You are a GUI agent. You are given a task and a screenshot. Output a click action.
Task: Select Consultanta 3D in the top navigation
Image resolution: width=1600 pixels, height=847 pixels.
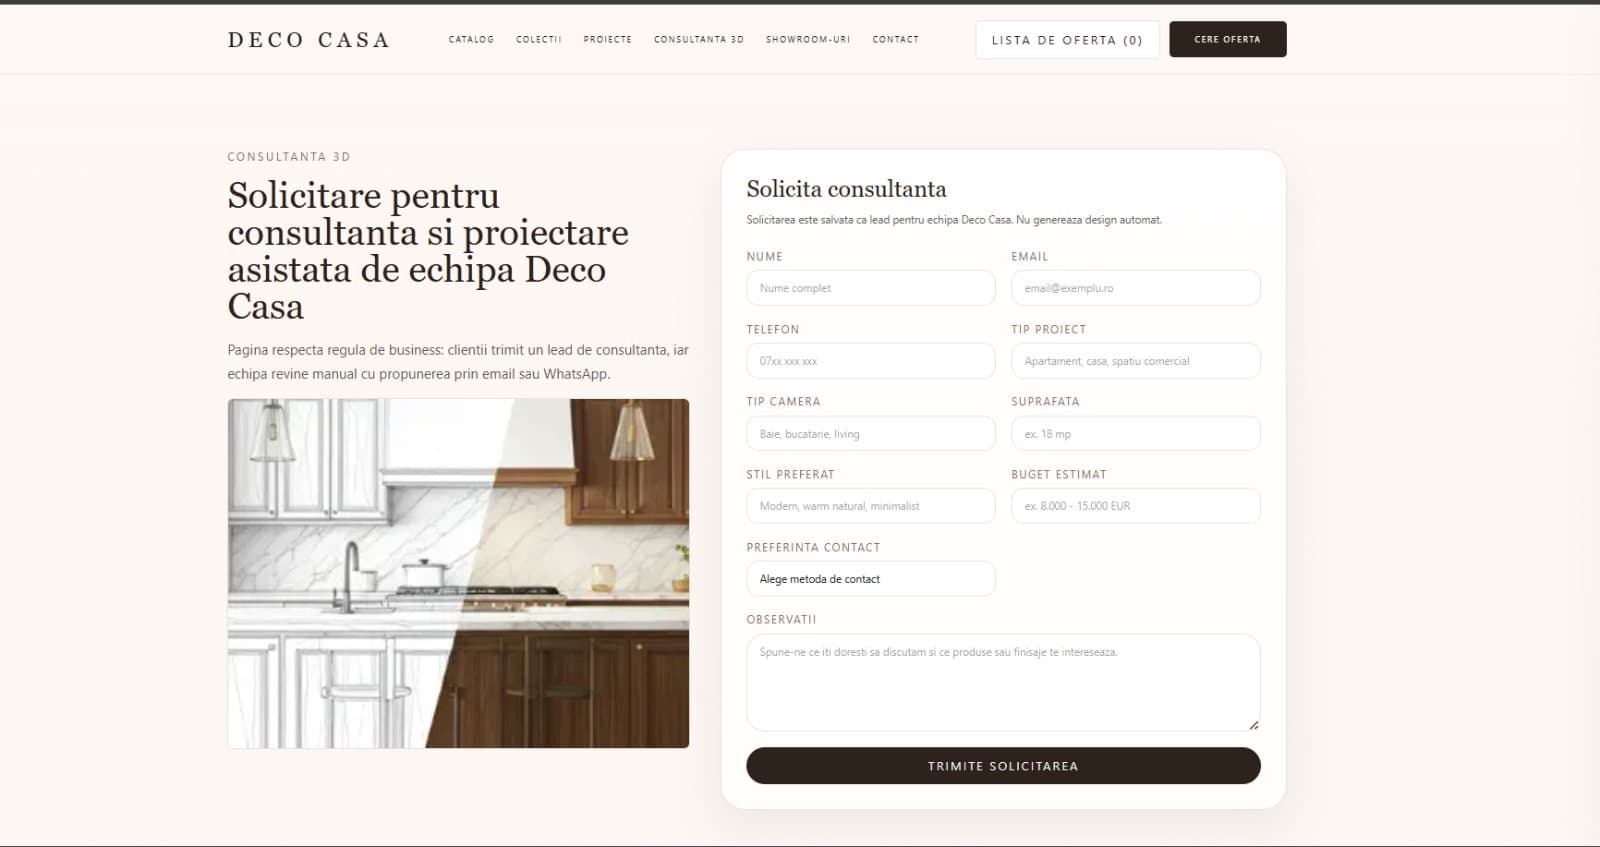click(x=699, y=40)
